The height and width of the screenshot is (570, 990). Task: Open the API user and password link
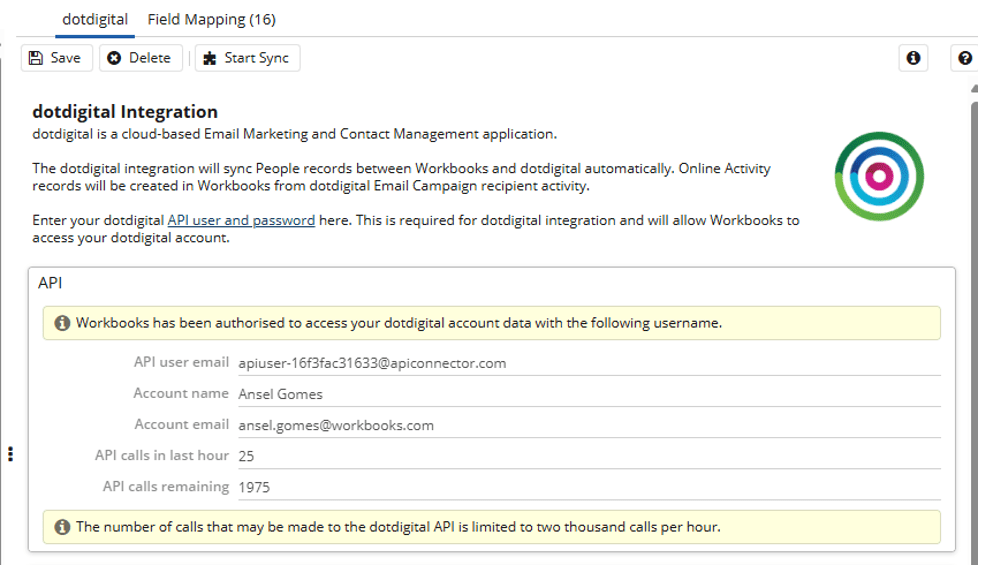[x=241, y=220]
